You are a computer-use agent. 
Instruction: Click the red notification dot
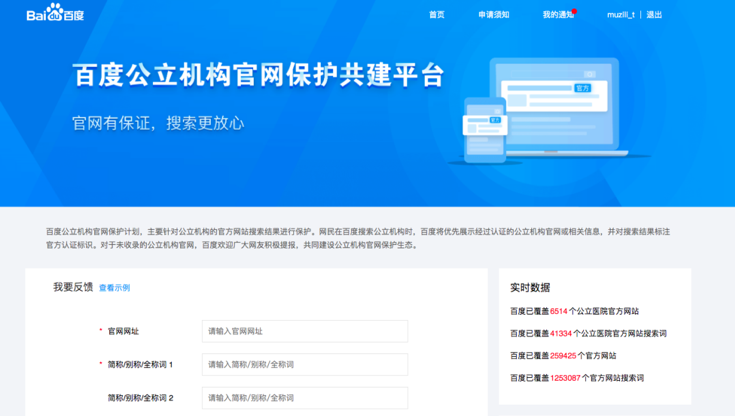click(x=574, y=11)
